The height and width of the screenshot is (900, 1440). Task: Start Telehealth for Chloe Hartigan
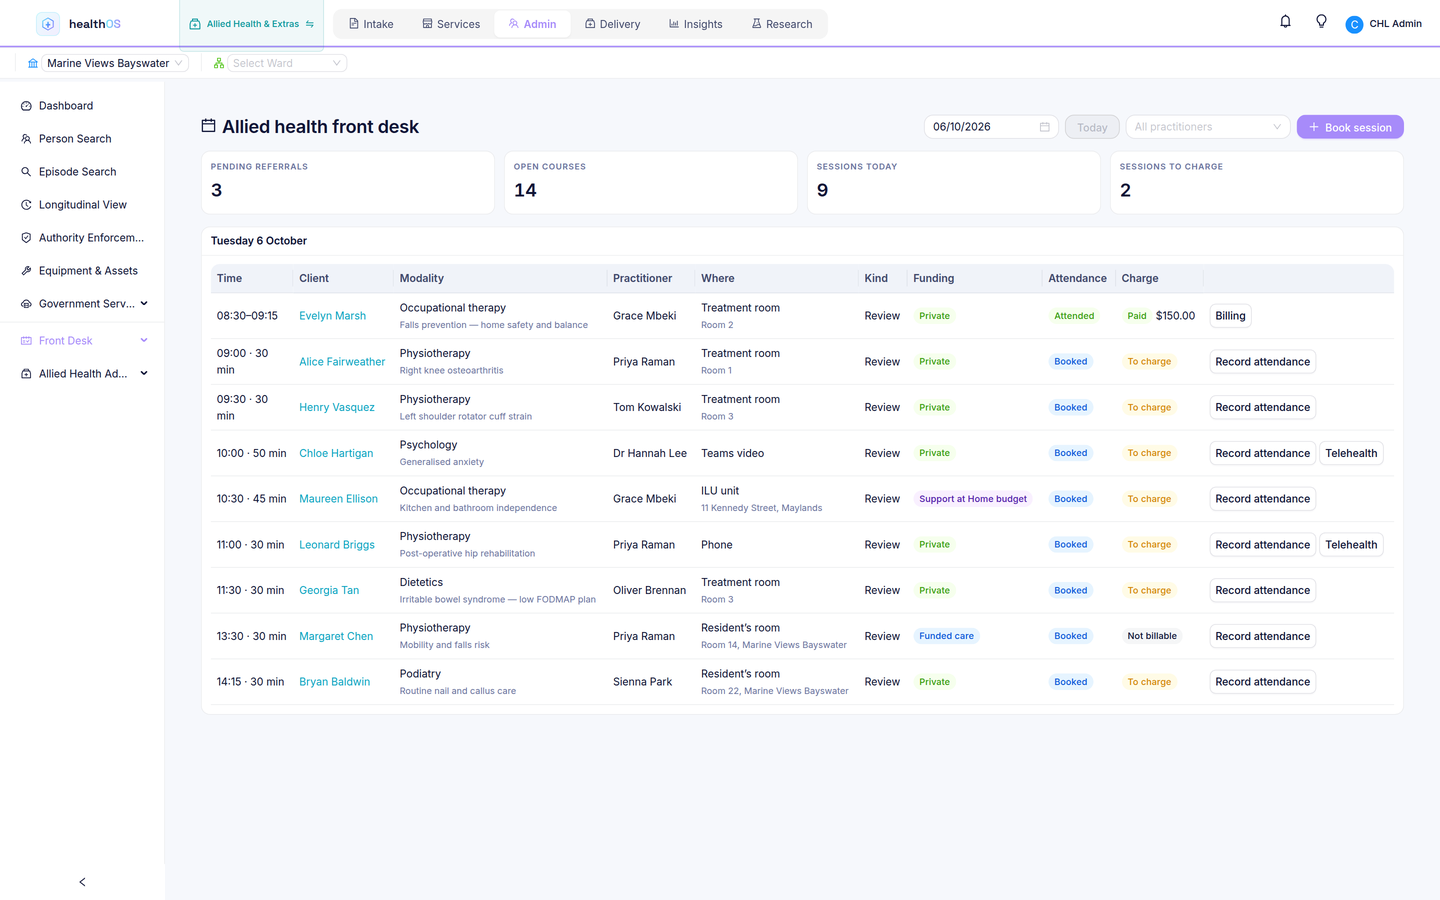pyautogui.click(x=1351, y=453)
